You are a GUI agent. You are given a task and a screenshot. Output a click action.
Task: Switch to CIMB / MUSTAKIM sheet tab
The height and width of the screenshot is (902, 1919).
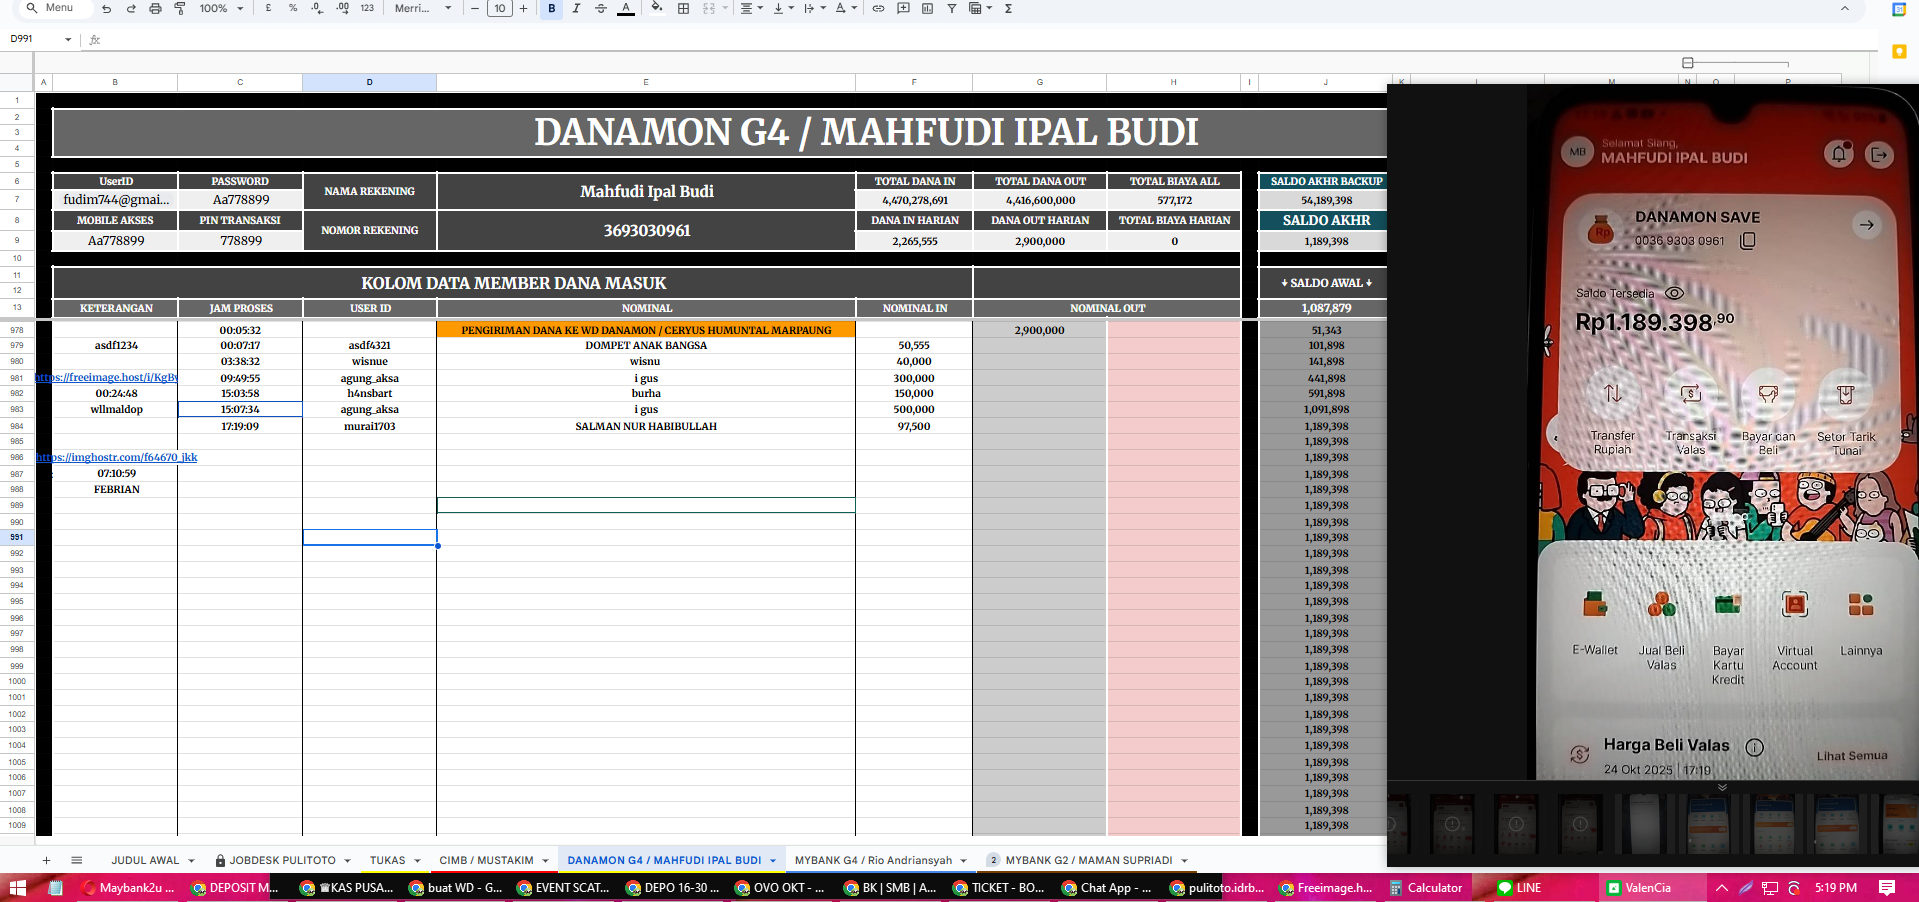[x=486, y=860]
